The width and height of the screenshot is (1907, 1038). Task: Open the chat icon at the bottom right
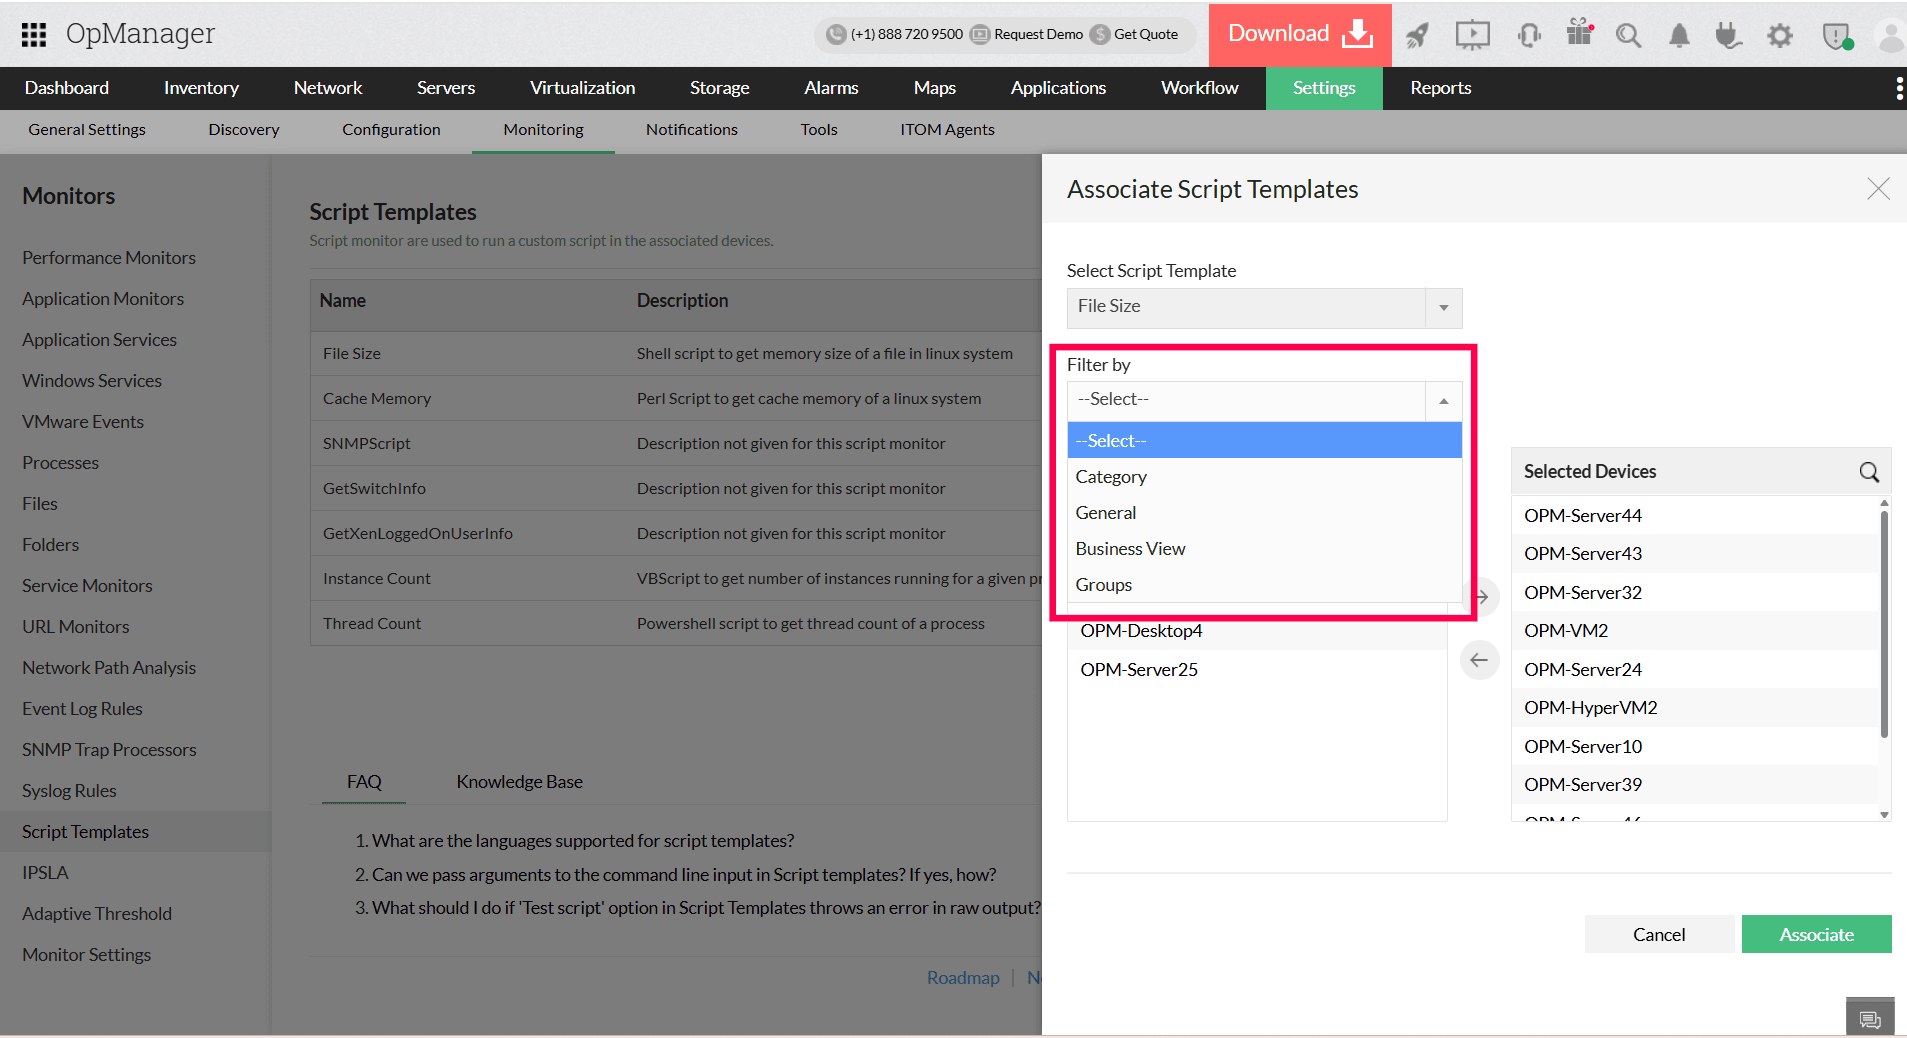[1870, 1019]
